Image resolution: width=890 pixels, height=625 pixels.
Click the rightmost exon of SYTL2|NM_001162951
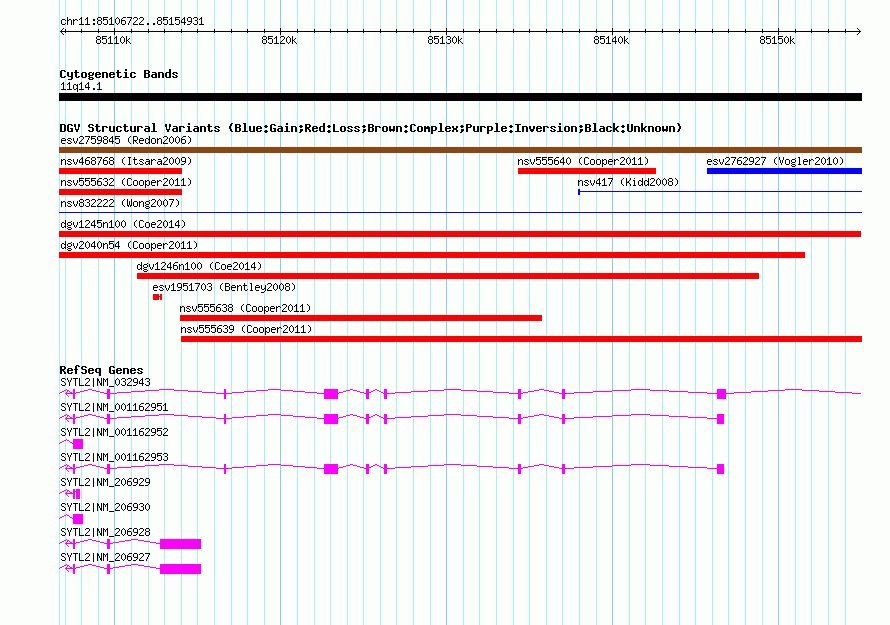720,419
